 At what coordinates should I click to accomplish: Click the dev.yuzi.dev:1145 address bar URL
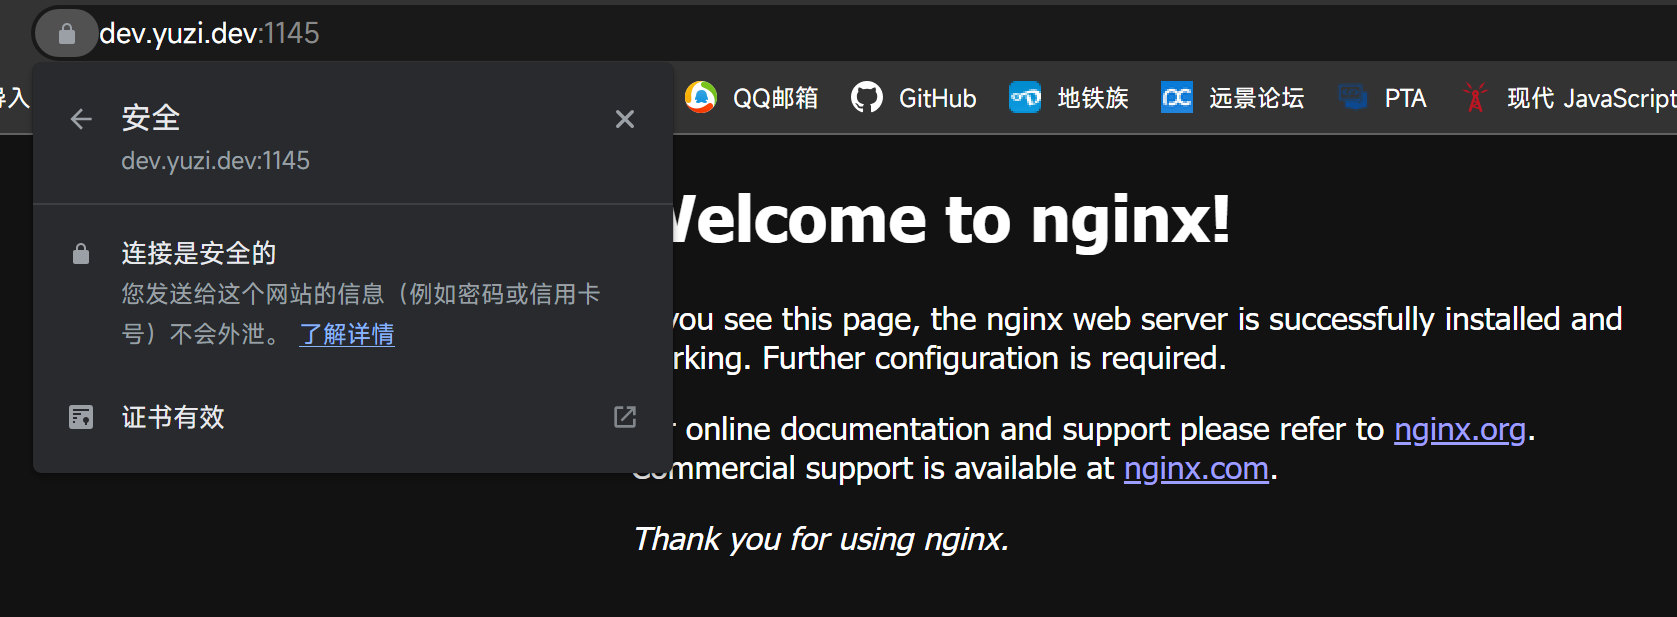click(209, 34)
